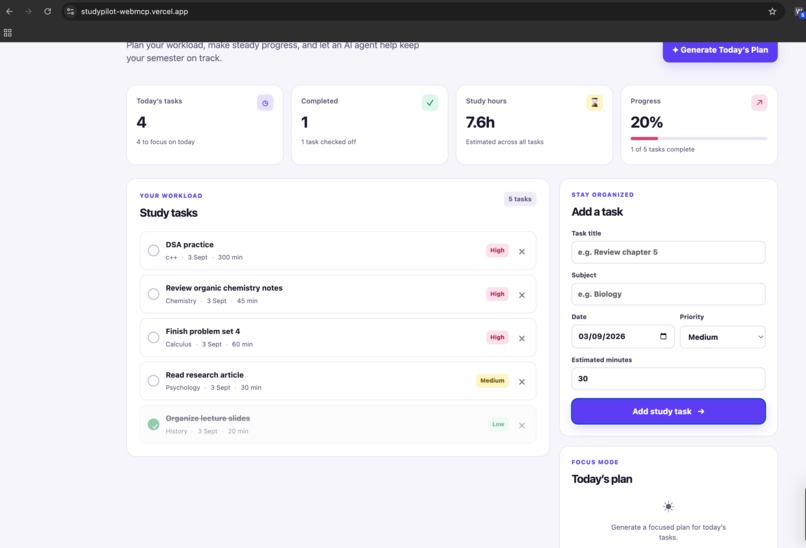Click the High badge on Finish problem set 4
This screenshot has width=806, height=548.
coord(497,337)
